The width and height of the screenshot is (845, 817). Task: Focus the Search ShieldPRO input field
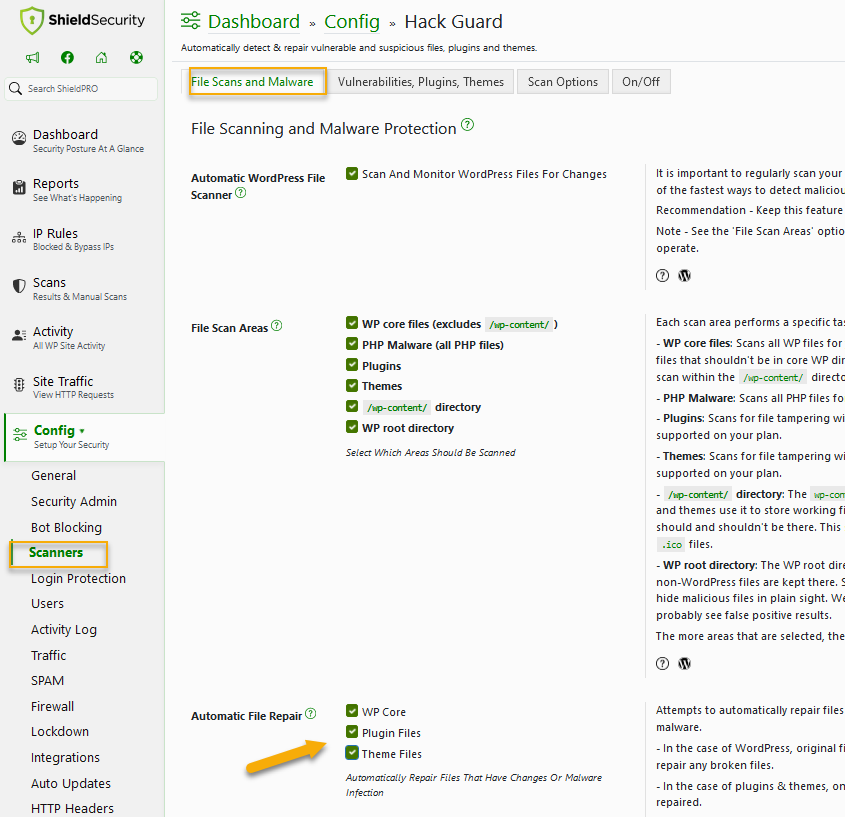(81, 88)
